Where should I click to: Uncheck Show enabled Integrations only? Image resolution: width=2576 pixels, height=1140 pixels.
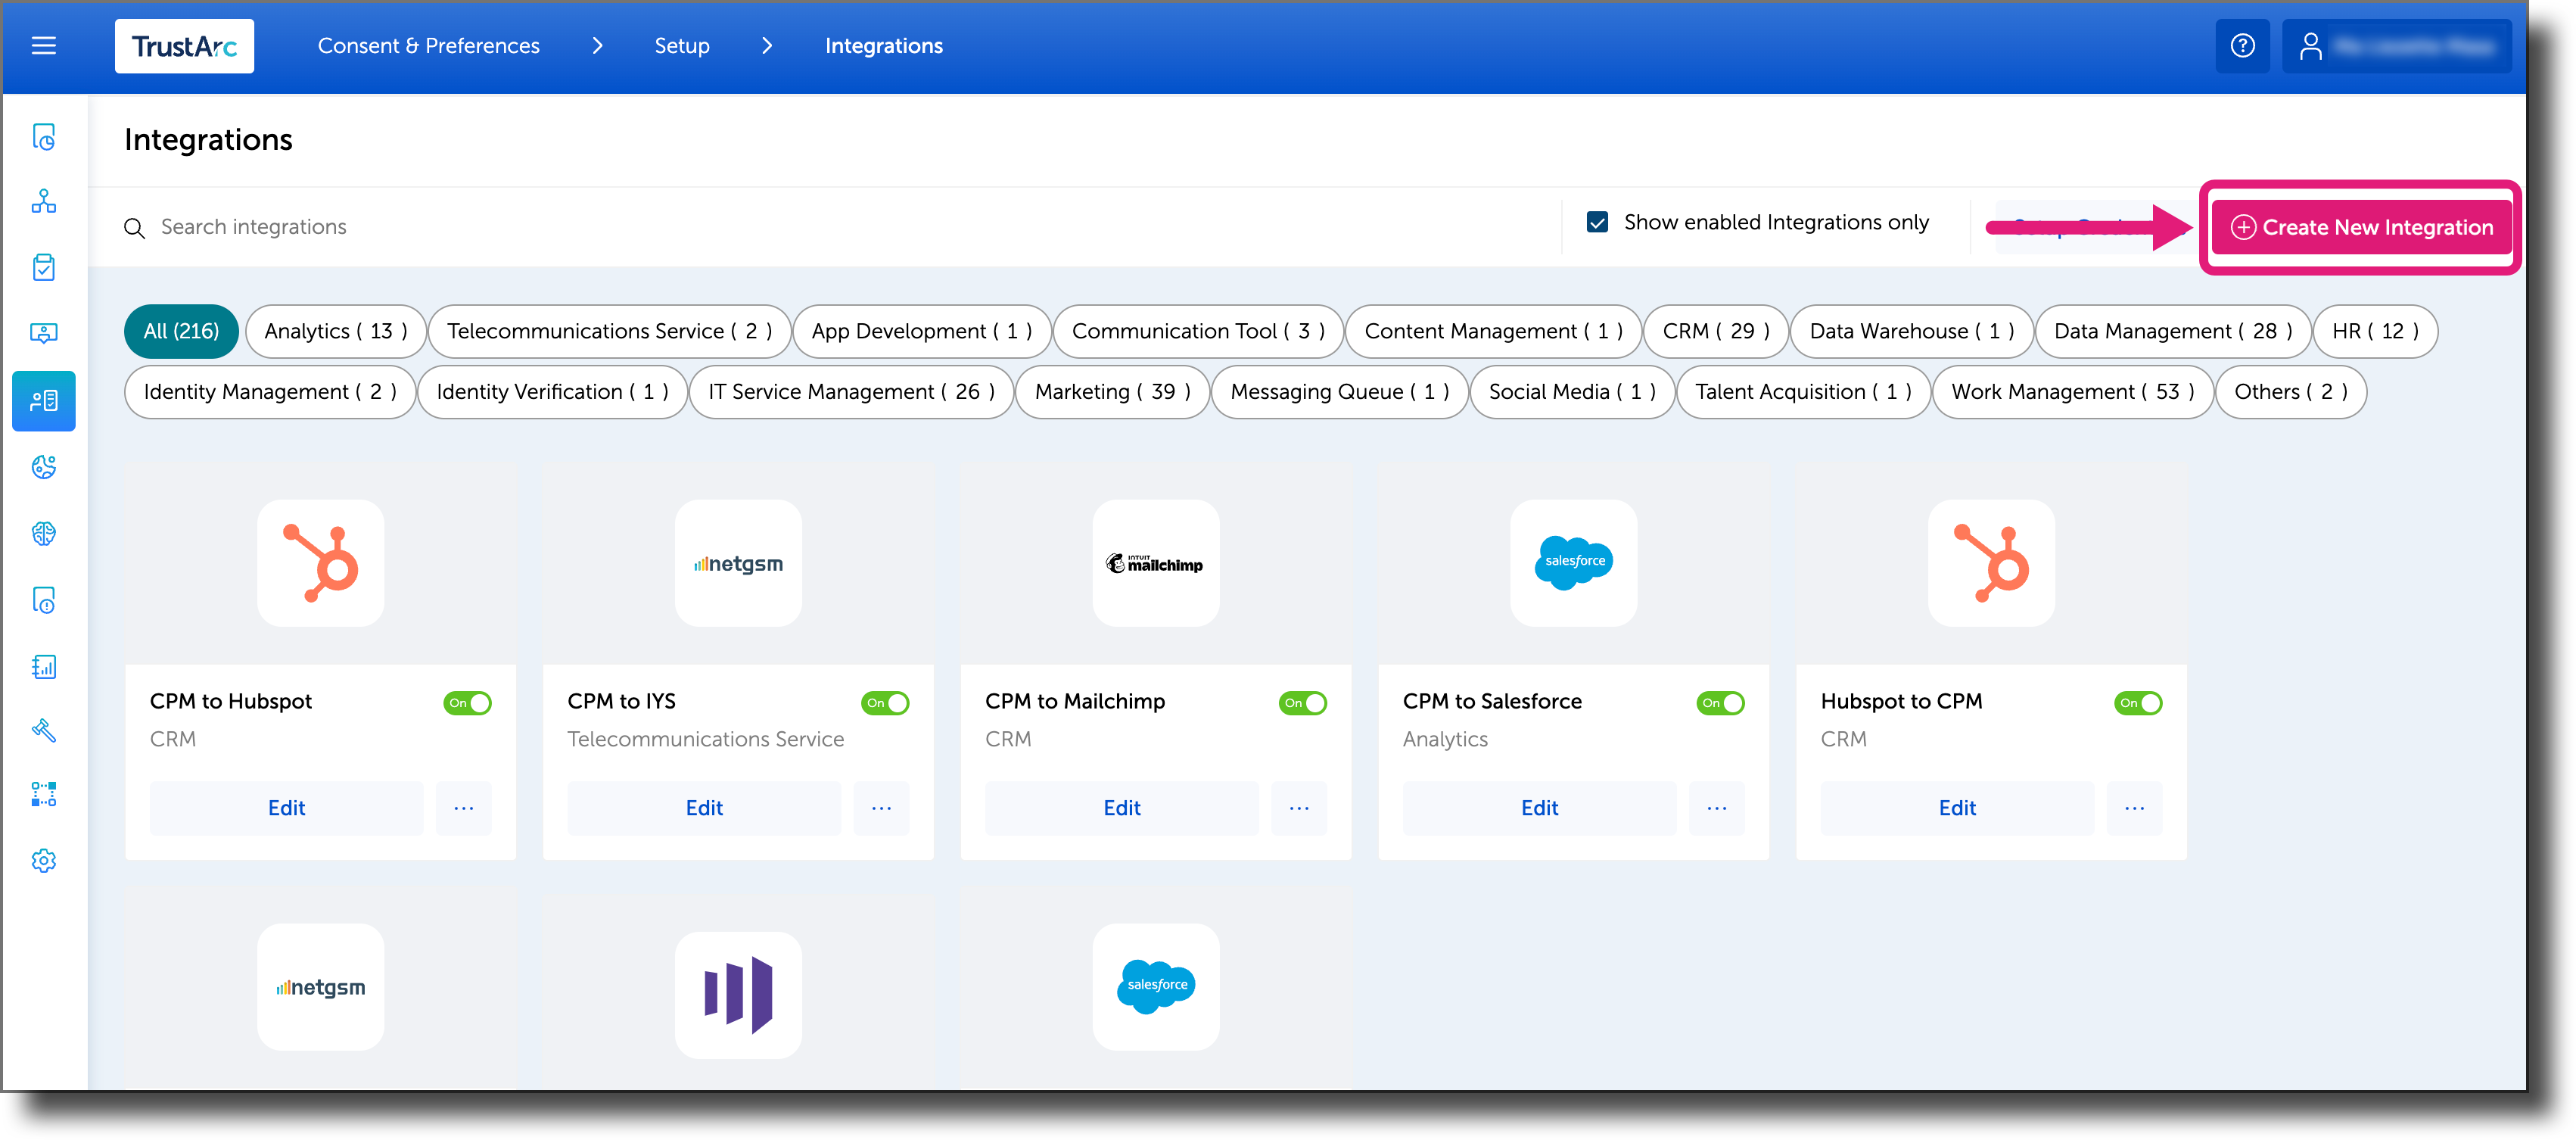[x=1597, y=222]
